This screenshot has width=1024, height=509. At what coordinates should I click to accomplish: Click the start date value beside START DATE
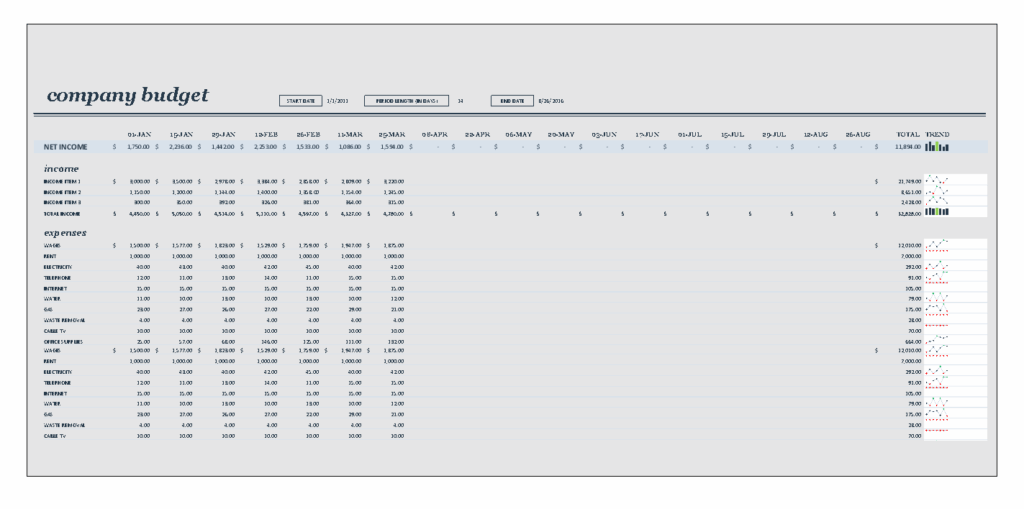click(x=338, y=101)
